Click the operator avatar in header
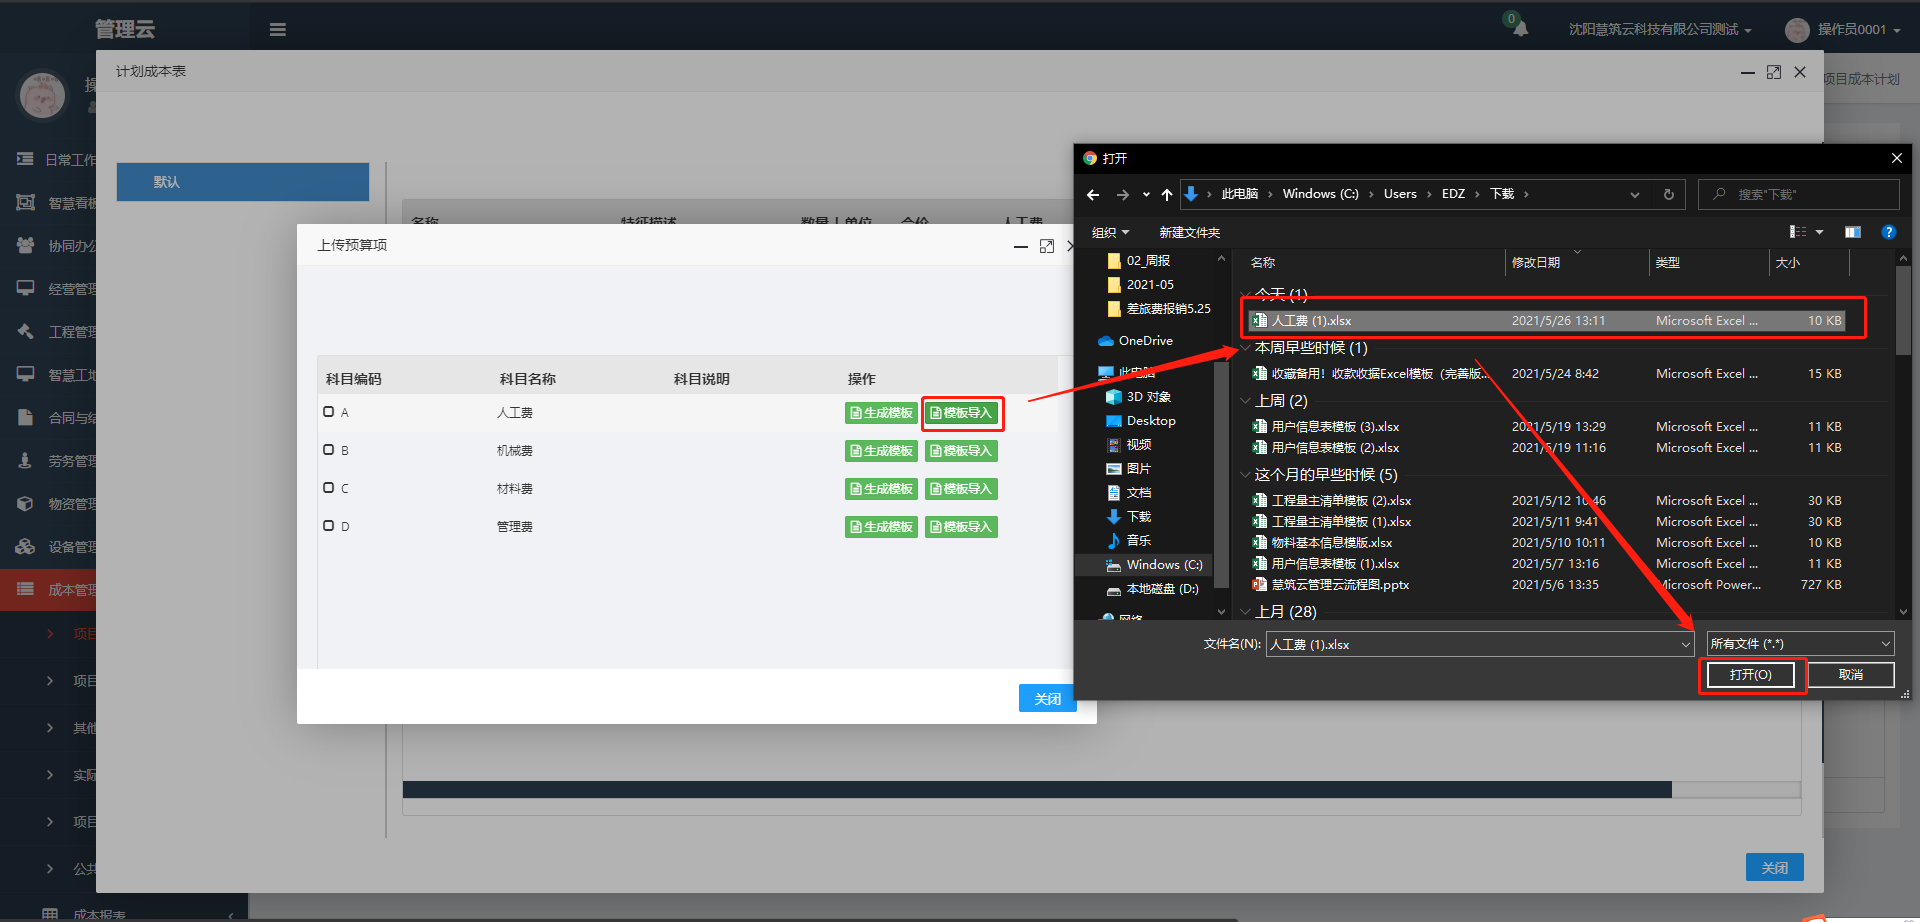 pos(1797,30)
